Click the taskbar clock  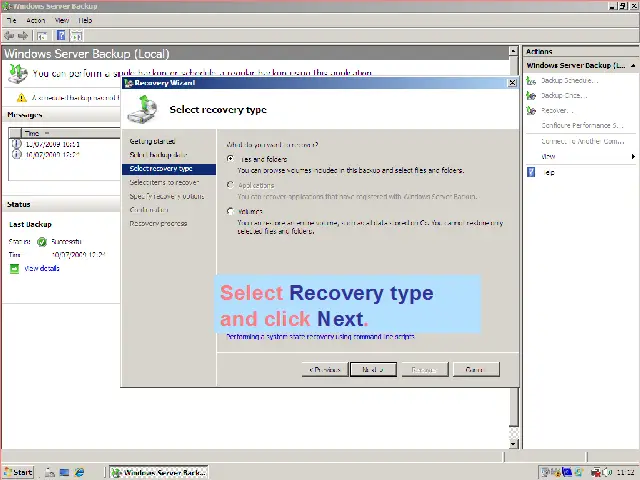coord(625,472)
